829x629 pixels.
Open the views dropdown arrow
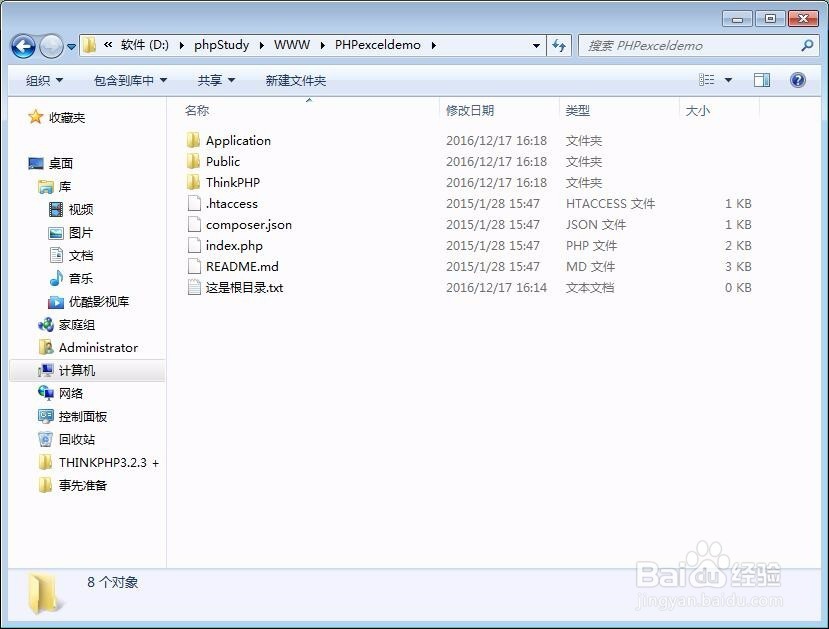point(727,80)
